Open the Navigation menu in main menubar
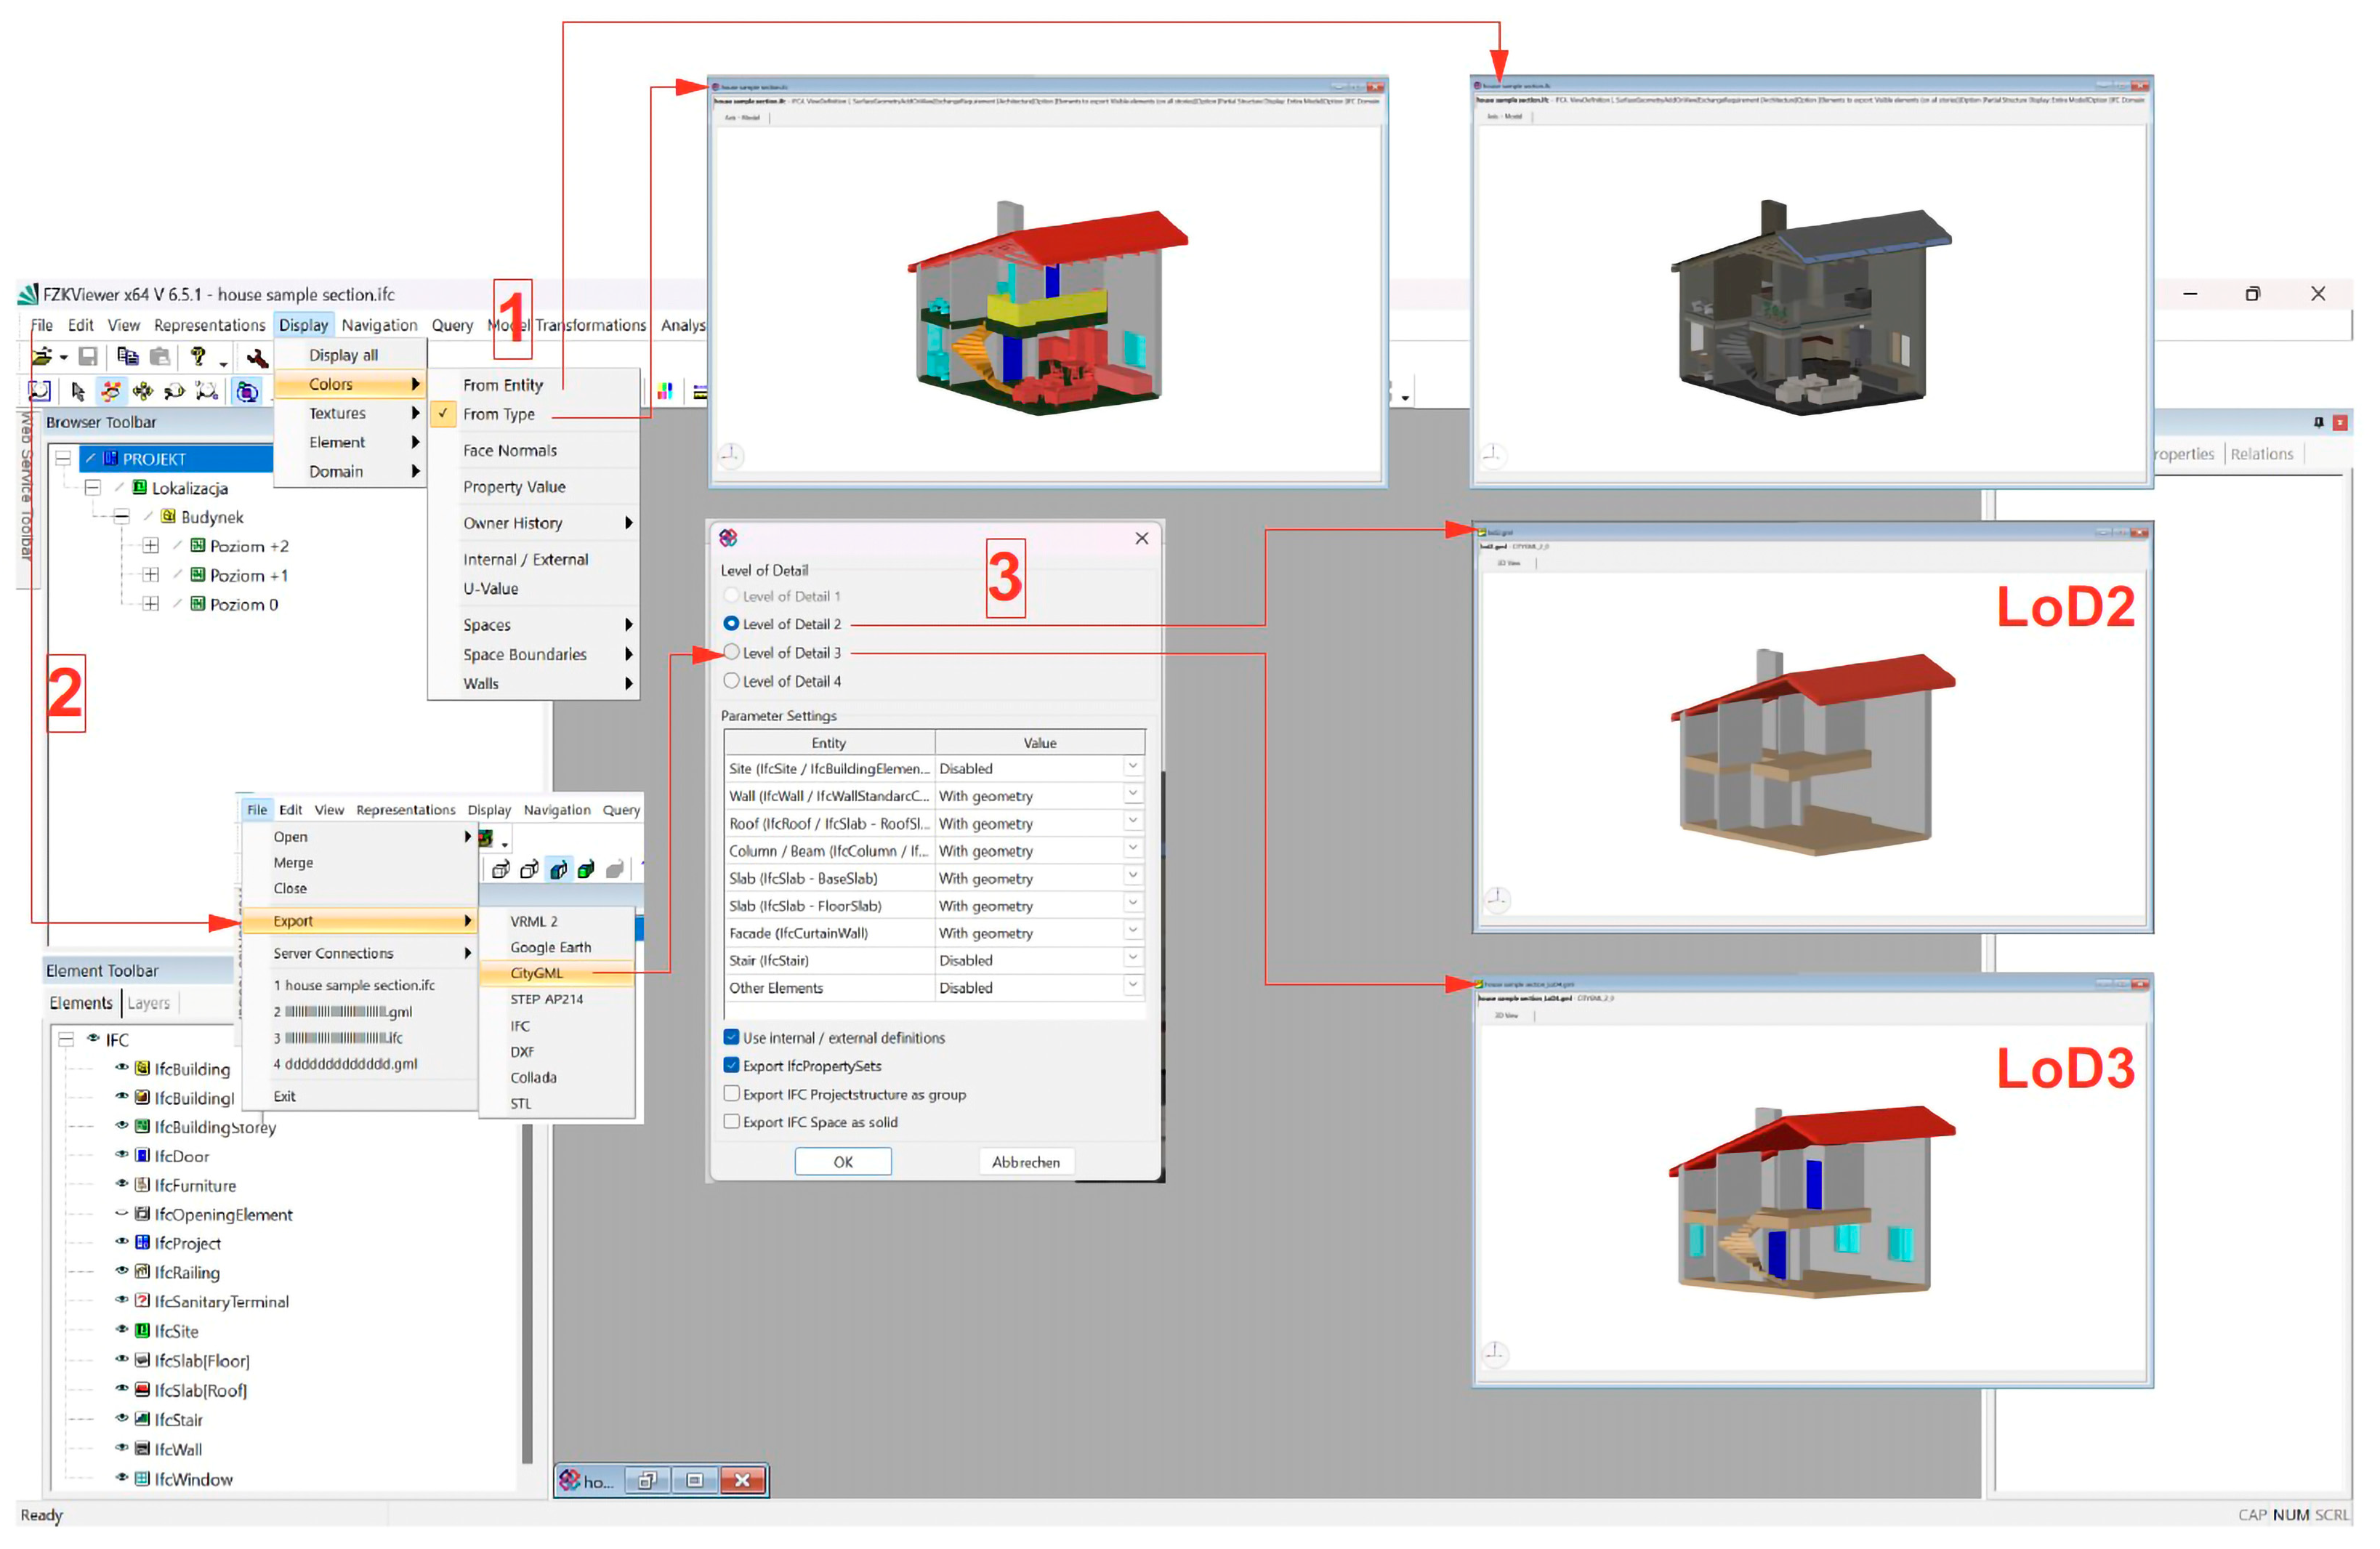Screen dimensions: 2380x1549 pos(379,325)
